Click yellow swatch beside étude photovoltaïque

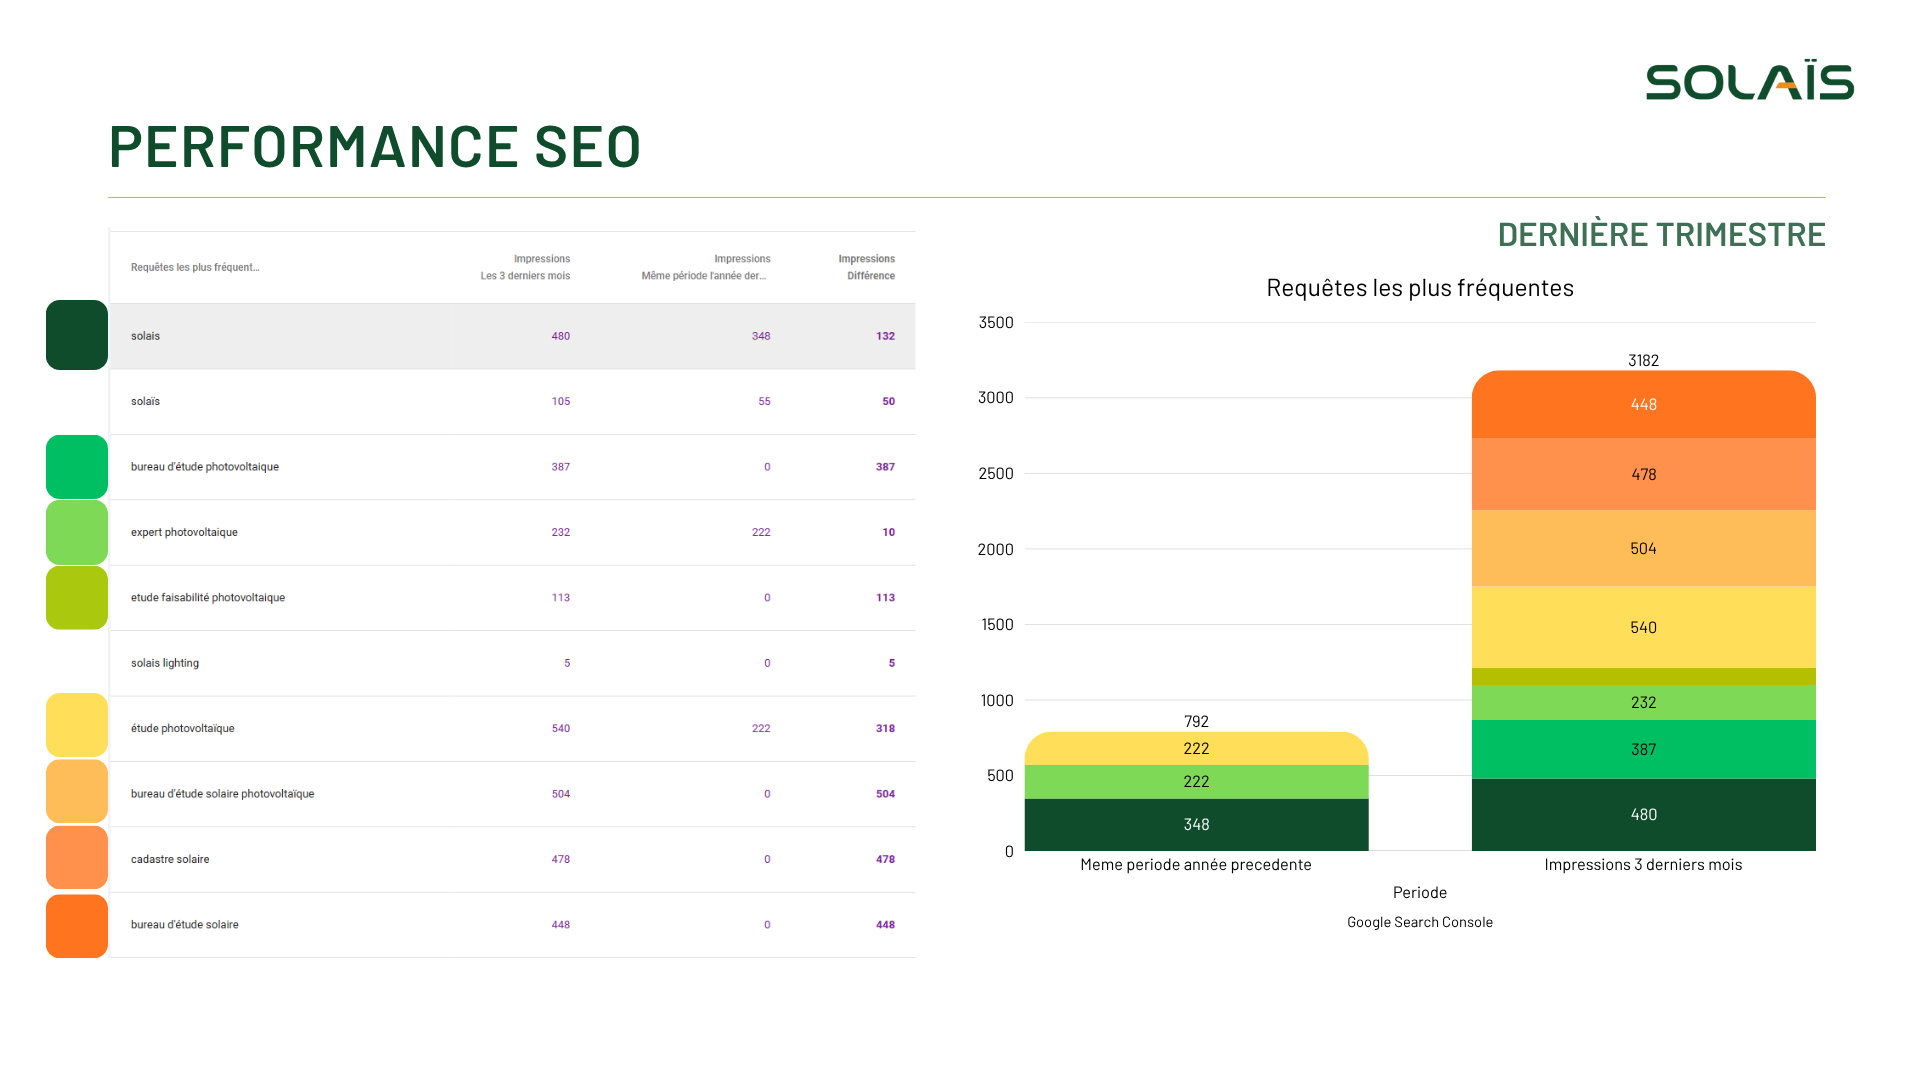click(77, 725)
